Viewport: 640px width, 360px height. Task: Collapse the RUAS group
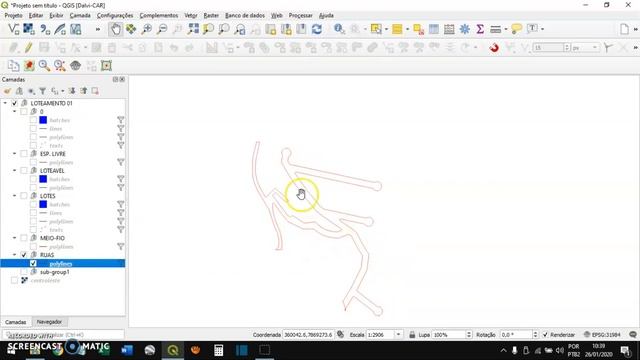(x=15, y=255)
